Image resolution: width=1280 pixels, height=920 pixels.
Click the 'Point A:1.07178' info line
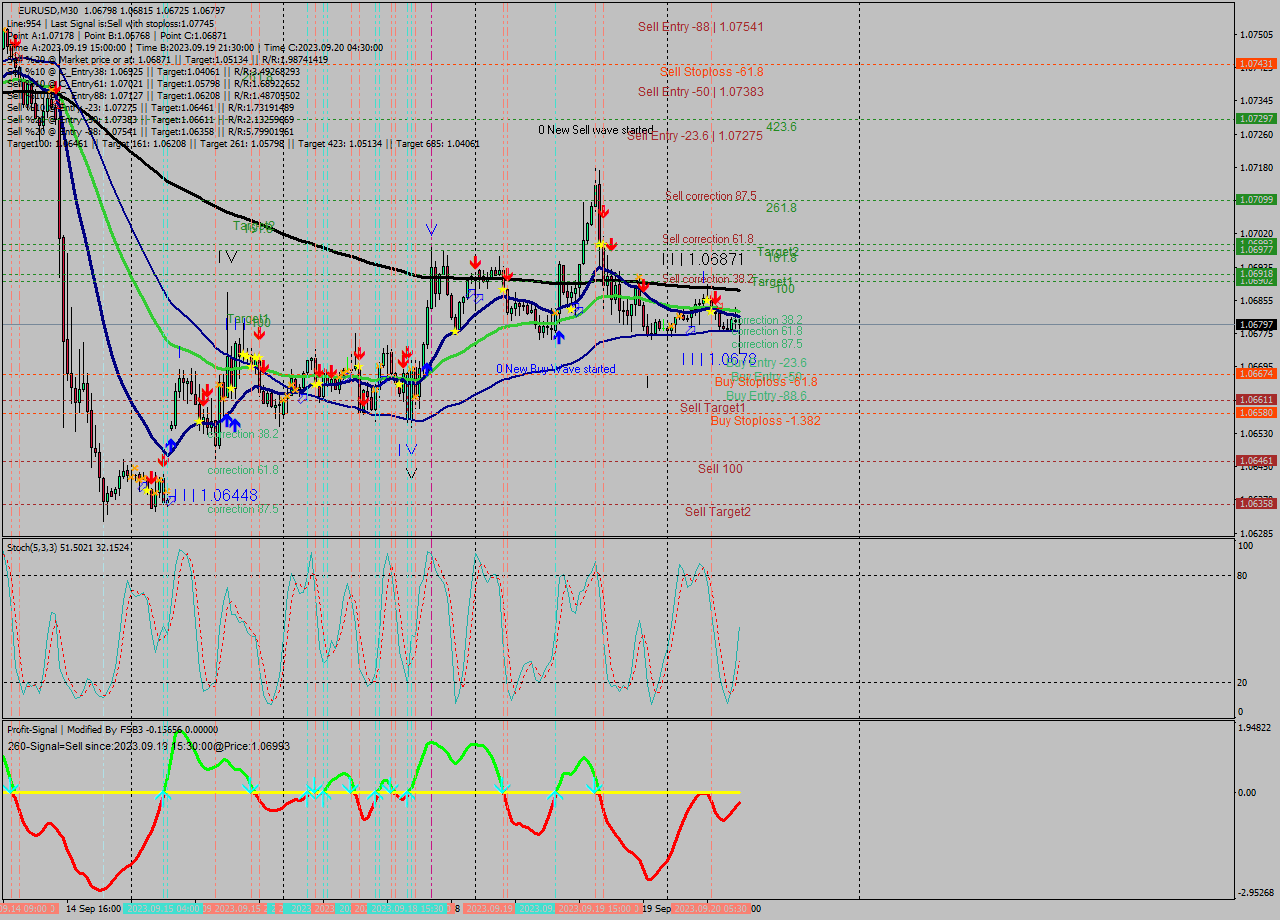pyautogui.click(x=117, y=35)
